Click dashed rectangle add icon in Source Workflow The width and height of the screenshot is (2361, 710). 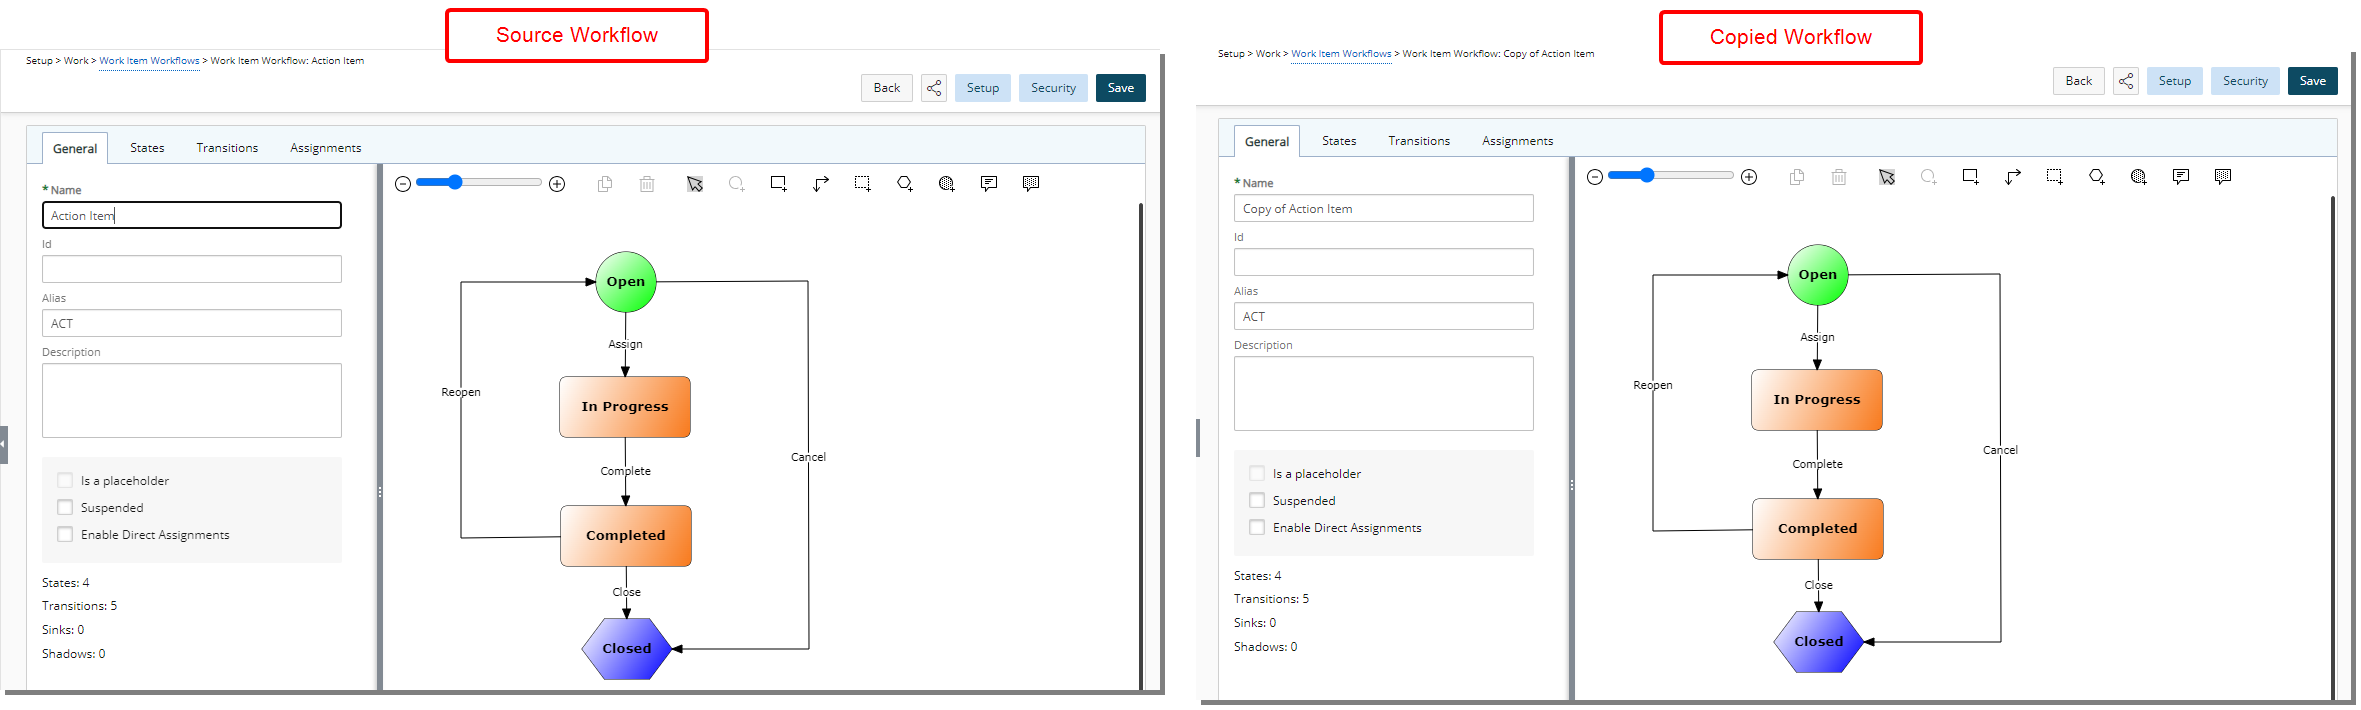tap(863, 184)
